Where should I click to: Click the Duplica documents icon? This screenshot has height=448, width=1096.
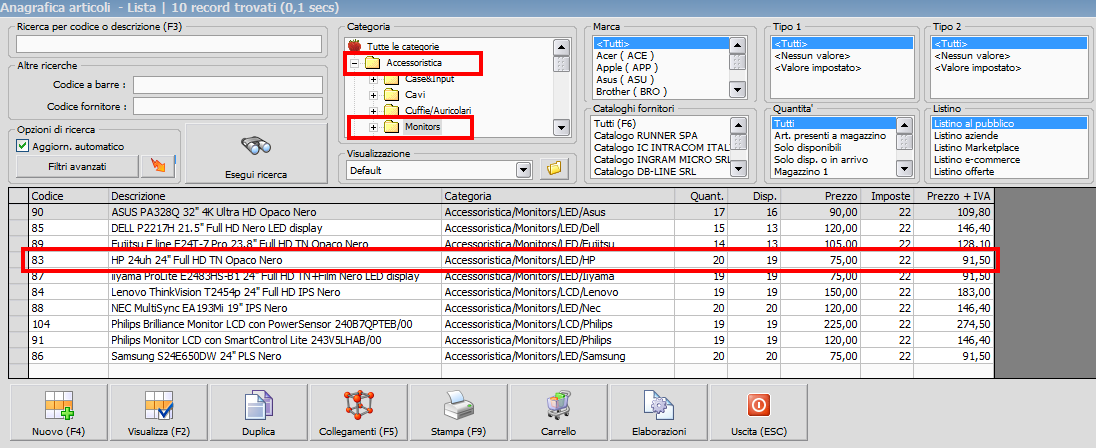(x=259, y=405)
